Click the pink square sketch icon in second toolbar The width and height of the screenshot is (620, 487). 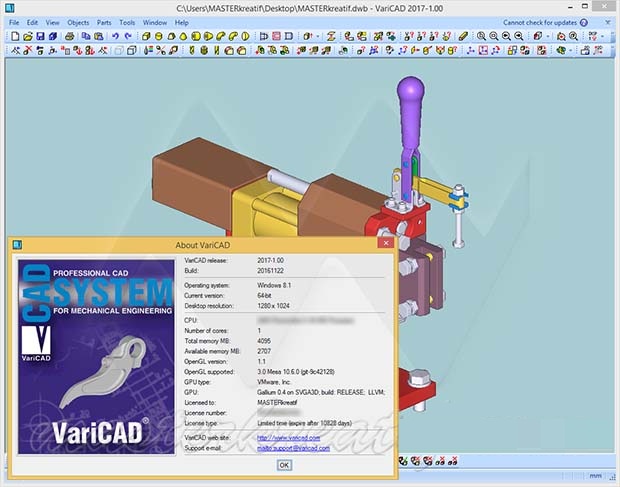(x=483, y=50)
